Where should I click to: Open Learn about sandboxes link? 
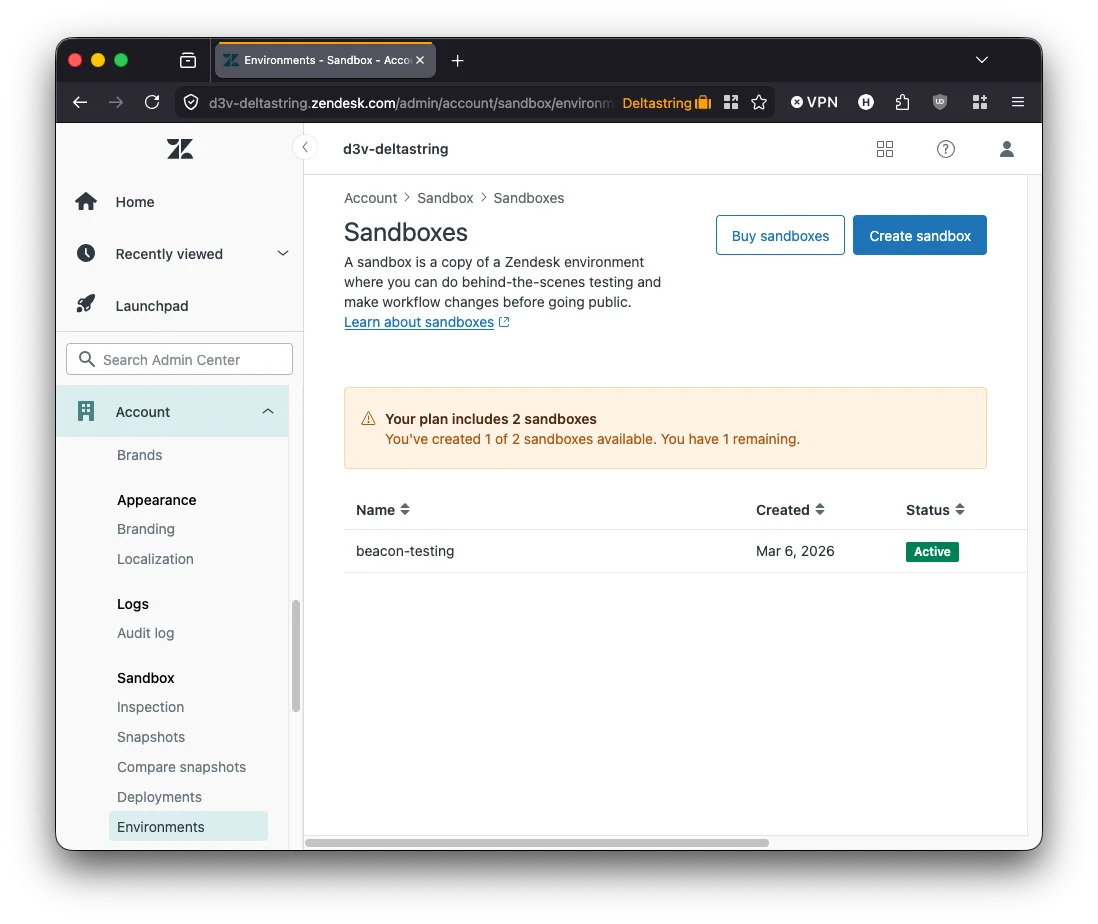(x=419, y=322)
